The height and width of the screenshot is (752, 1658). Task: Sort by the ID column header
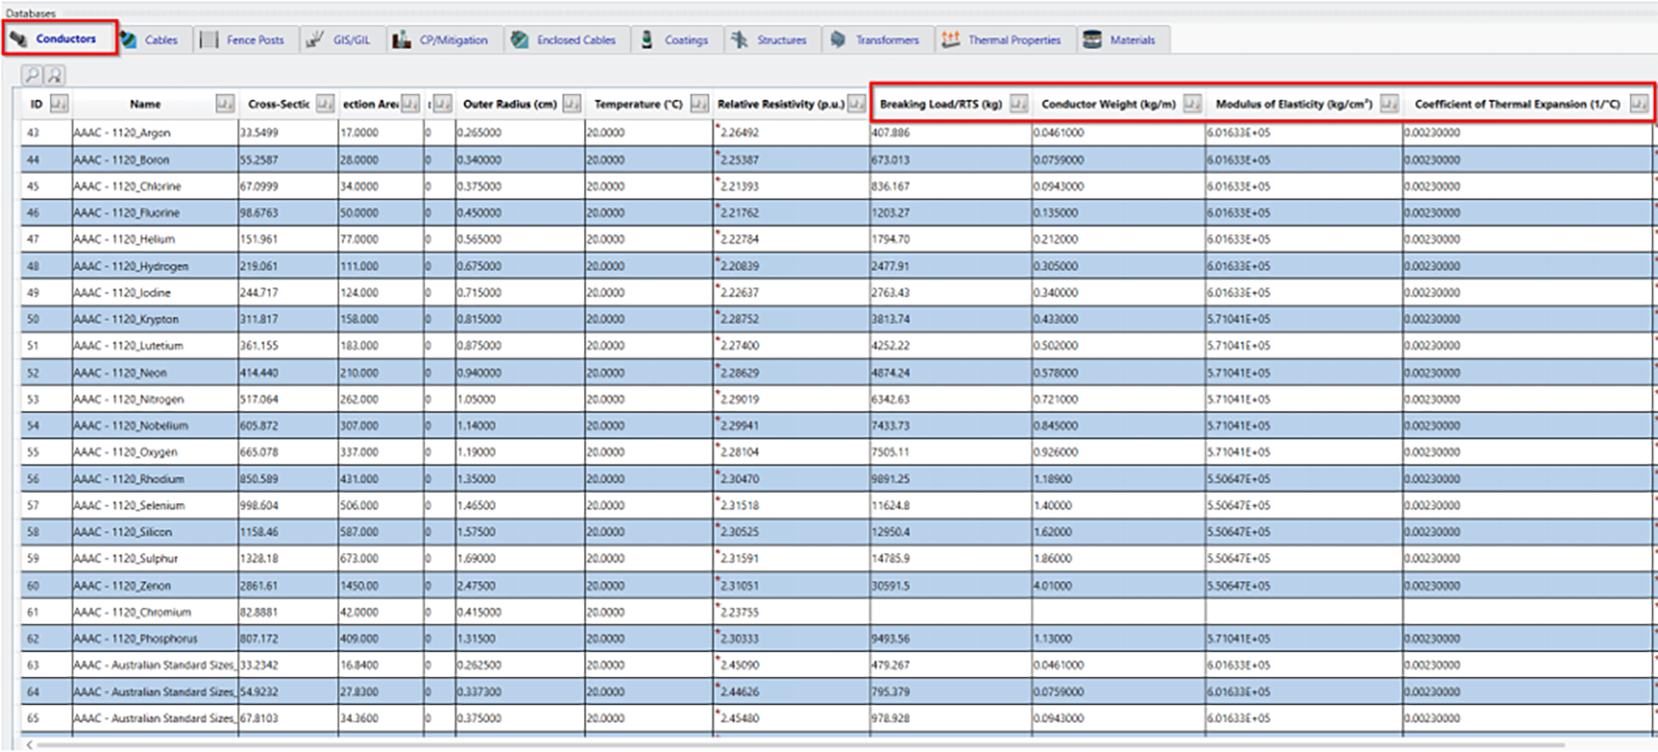coord(36,104)
